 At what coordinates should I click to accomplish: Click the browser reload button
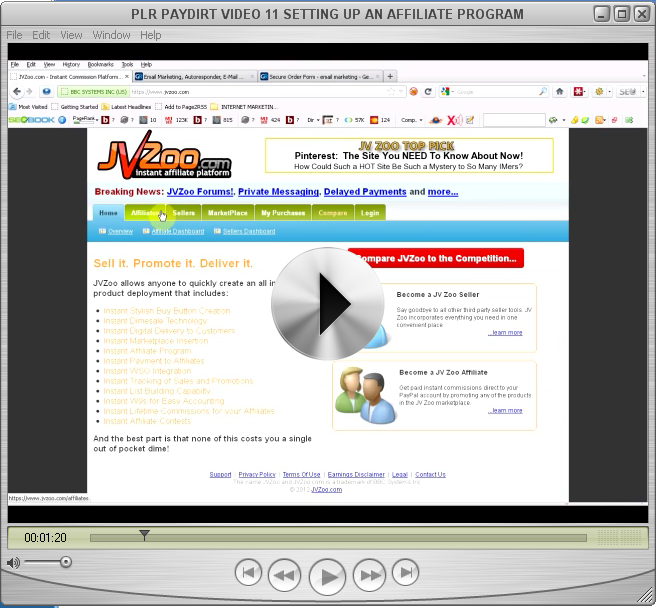(x=428, y=92)
